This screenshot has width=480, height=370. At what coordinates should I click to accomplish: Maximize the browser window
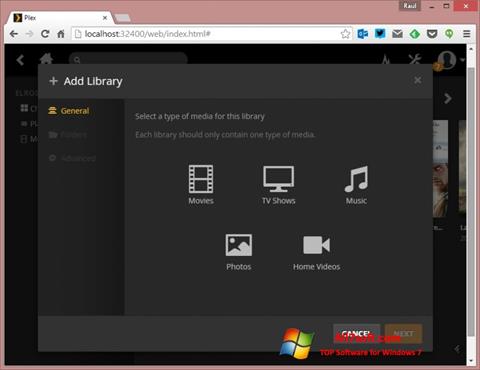pyautogui.click(x=446, y=6)
